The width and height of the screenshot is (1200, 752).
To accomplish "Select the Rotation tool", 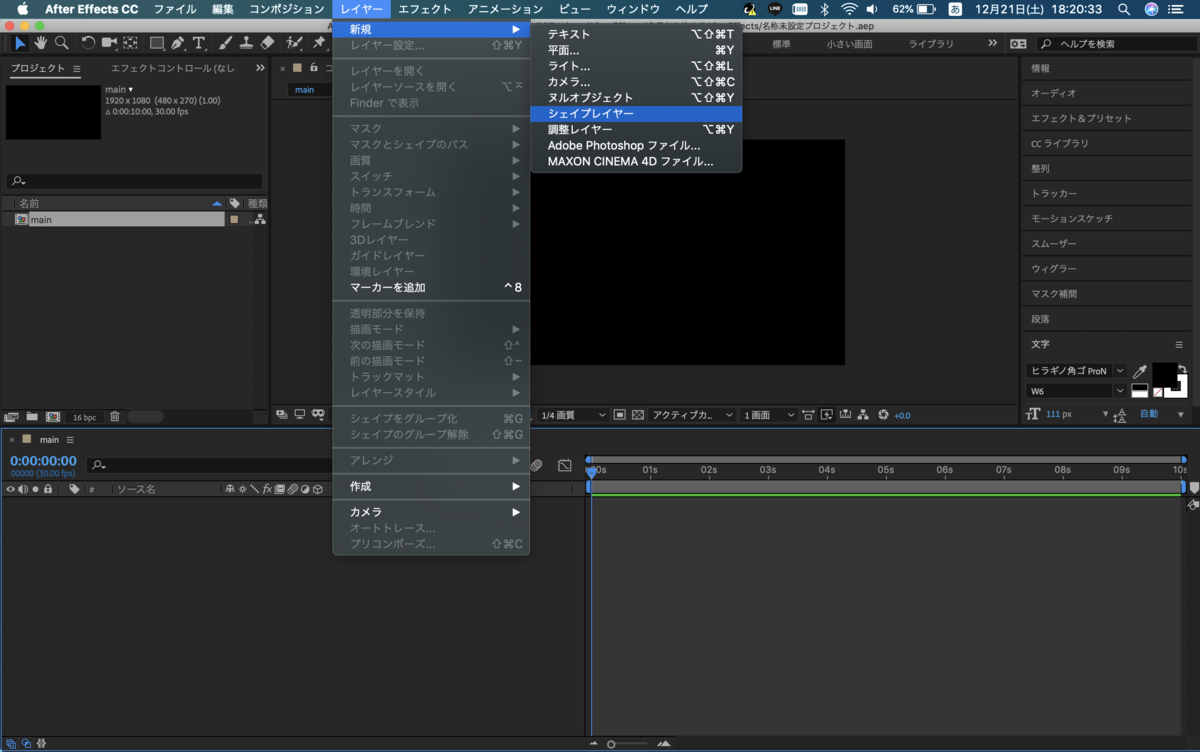I will click(88, 43).
